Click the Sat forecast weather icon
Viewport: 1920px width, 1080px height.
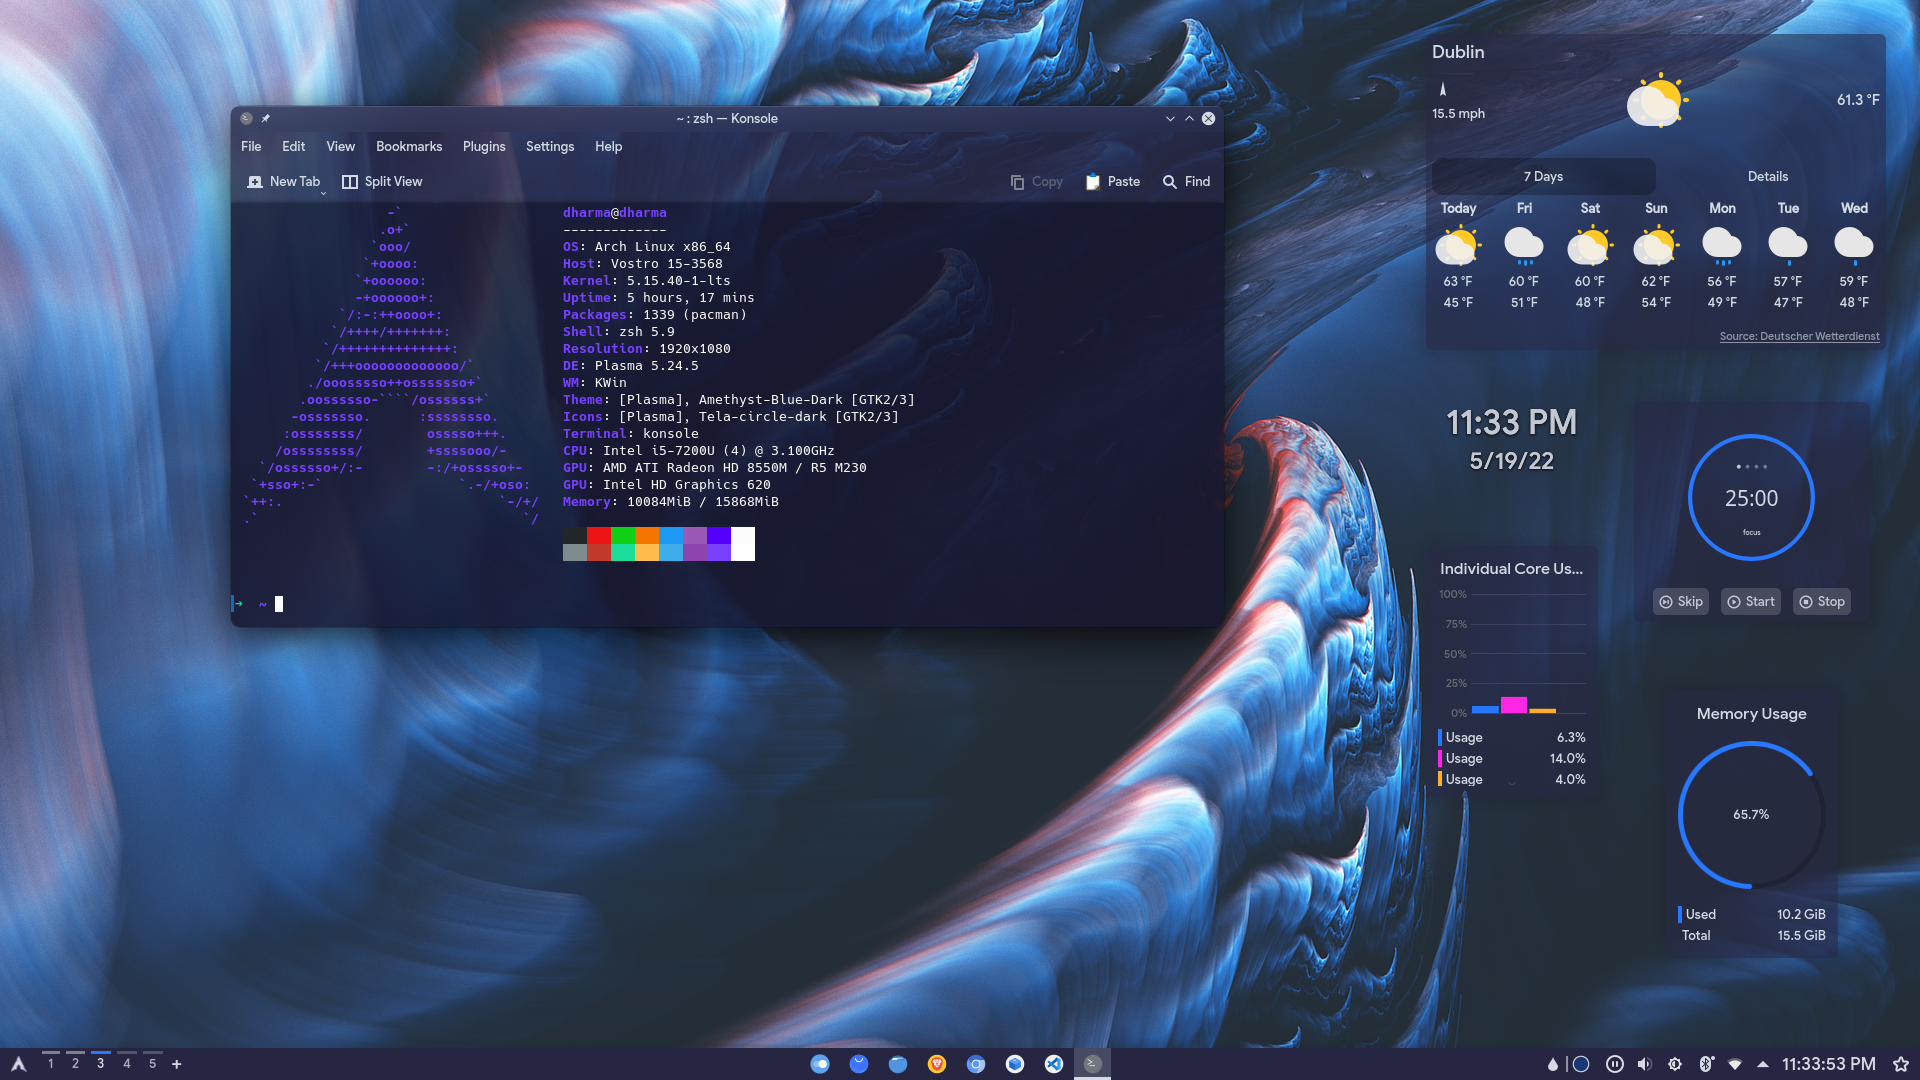tap(1590, 245)
